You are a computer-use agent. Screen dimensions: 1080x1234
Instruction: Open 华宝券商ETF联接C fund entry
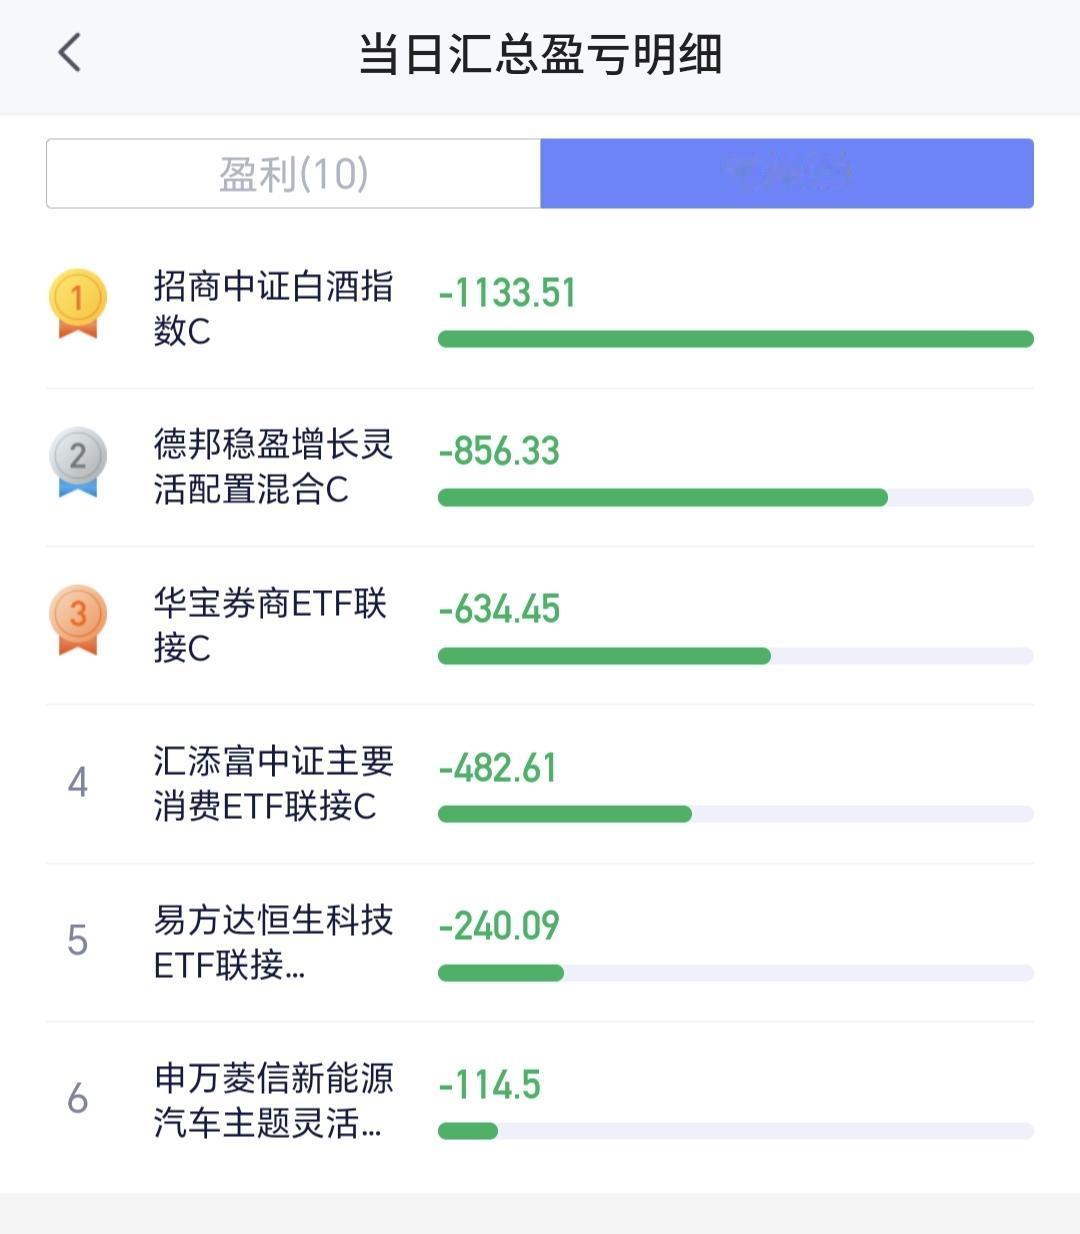click(270, 625)
